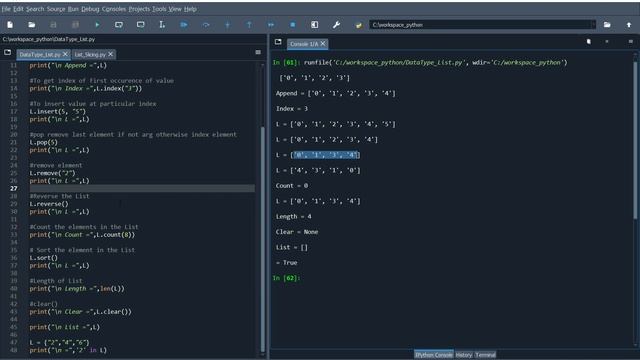640x360 pixels.
Task: Click the L.reverse() code line
Action: (x=49, y=204)
